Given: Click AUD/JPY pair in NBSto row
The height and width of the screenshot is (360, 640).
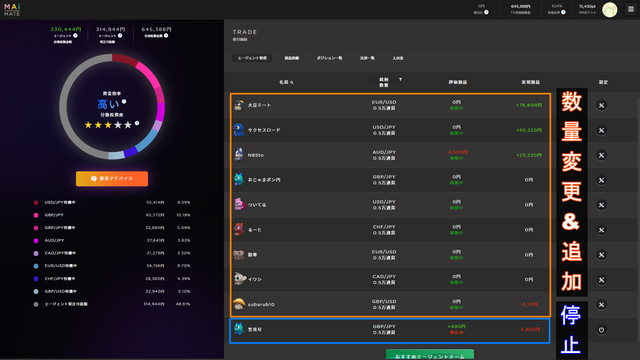Looking at the screenshot, I should tap(384, 152).
